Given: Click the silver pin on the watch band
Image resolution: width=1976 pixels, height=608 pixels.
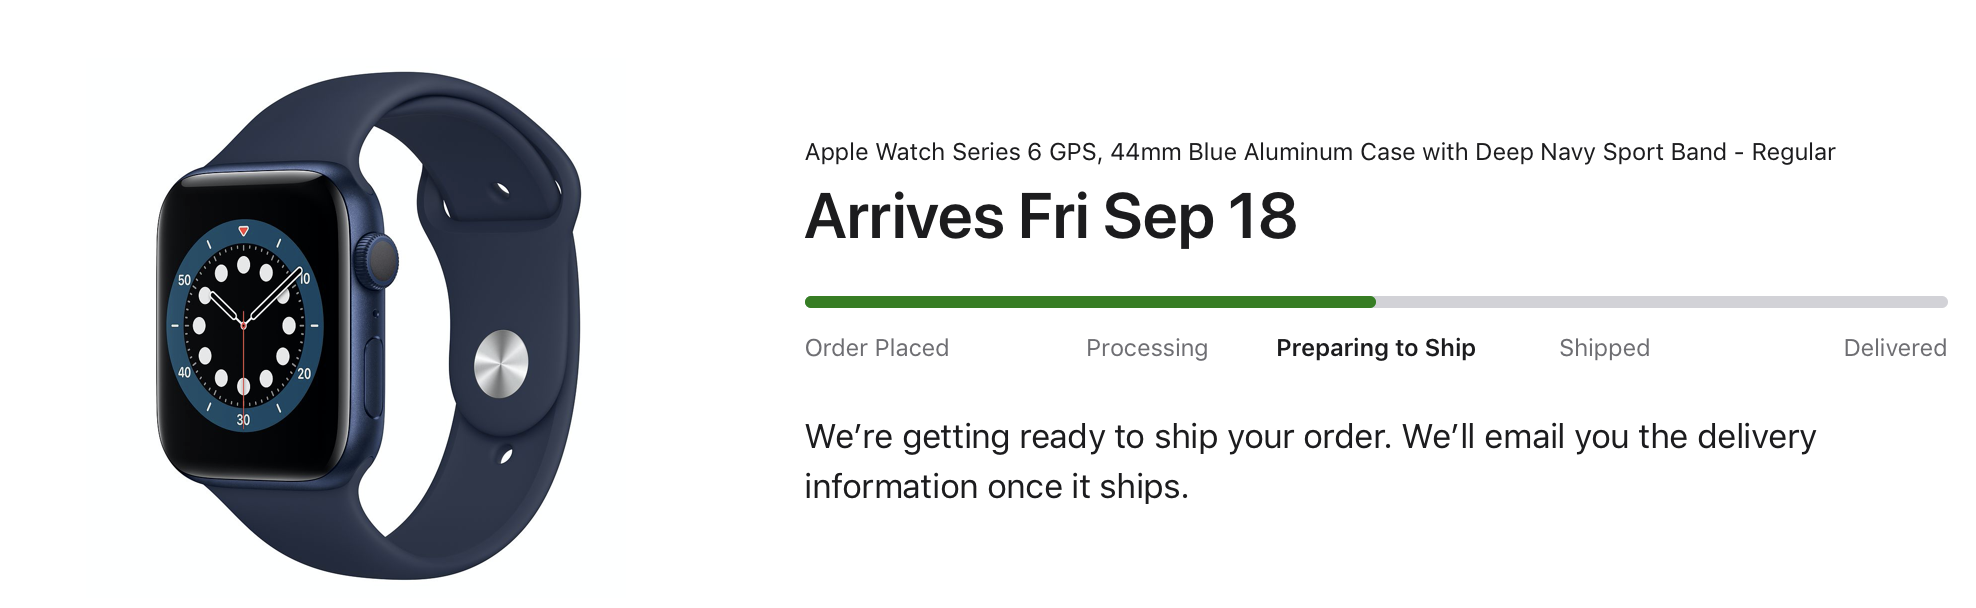Looking at the screenshot, I should coord(500,364).
